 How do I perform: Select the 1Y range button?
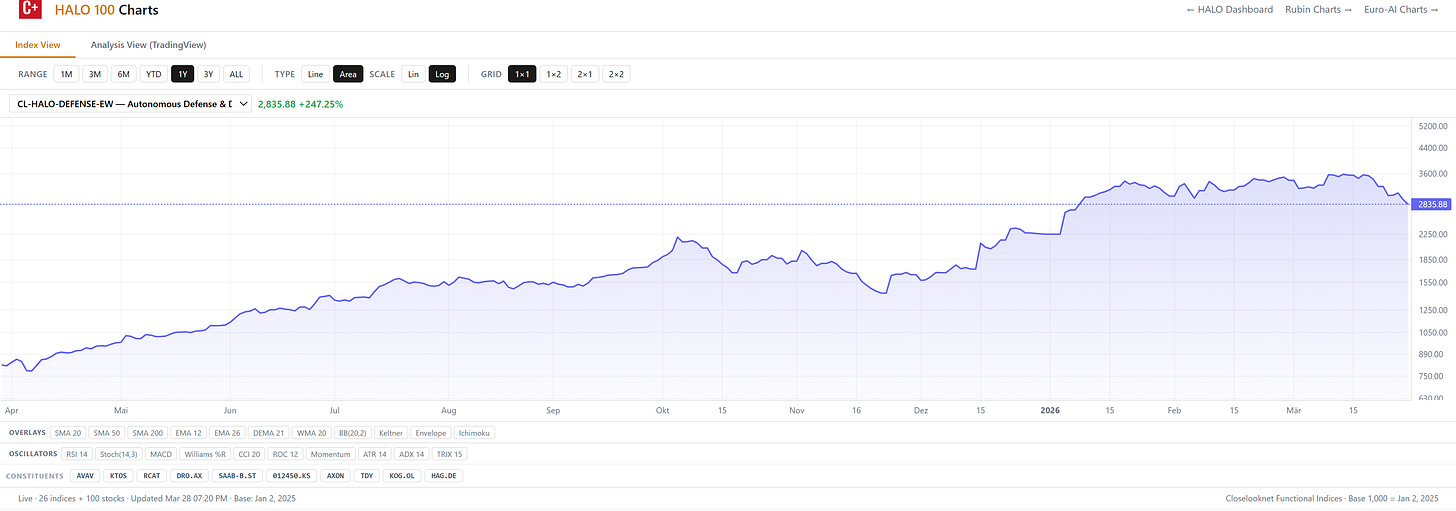[x=182, y=74]
